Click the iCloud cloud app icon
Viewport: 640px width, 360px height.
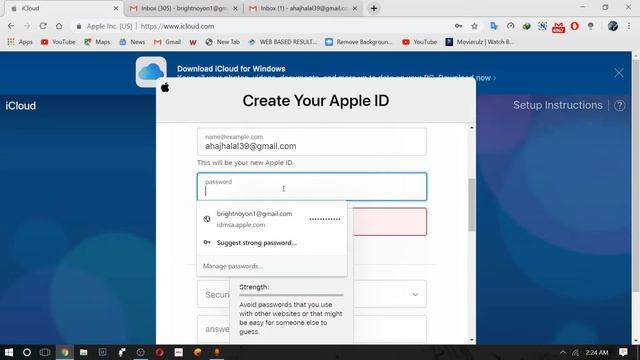click(x=151, y=72)
